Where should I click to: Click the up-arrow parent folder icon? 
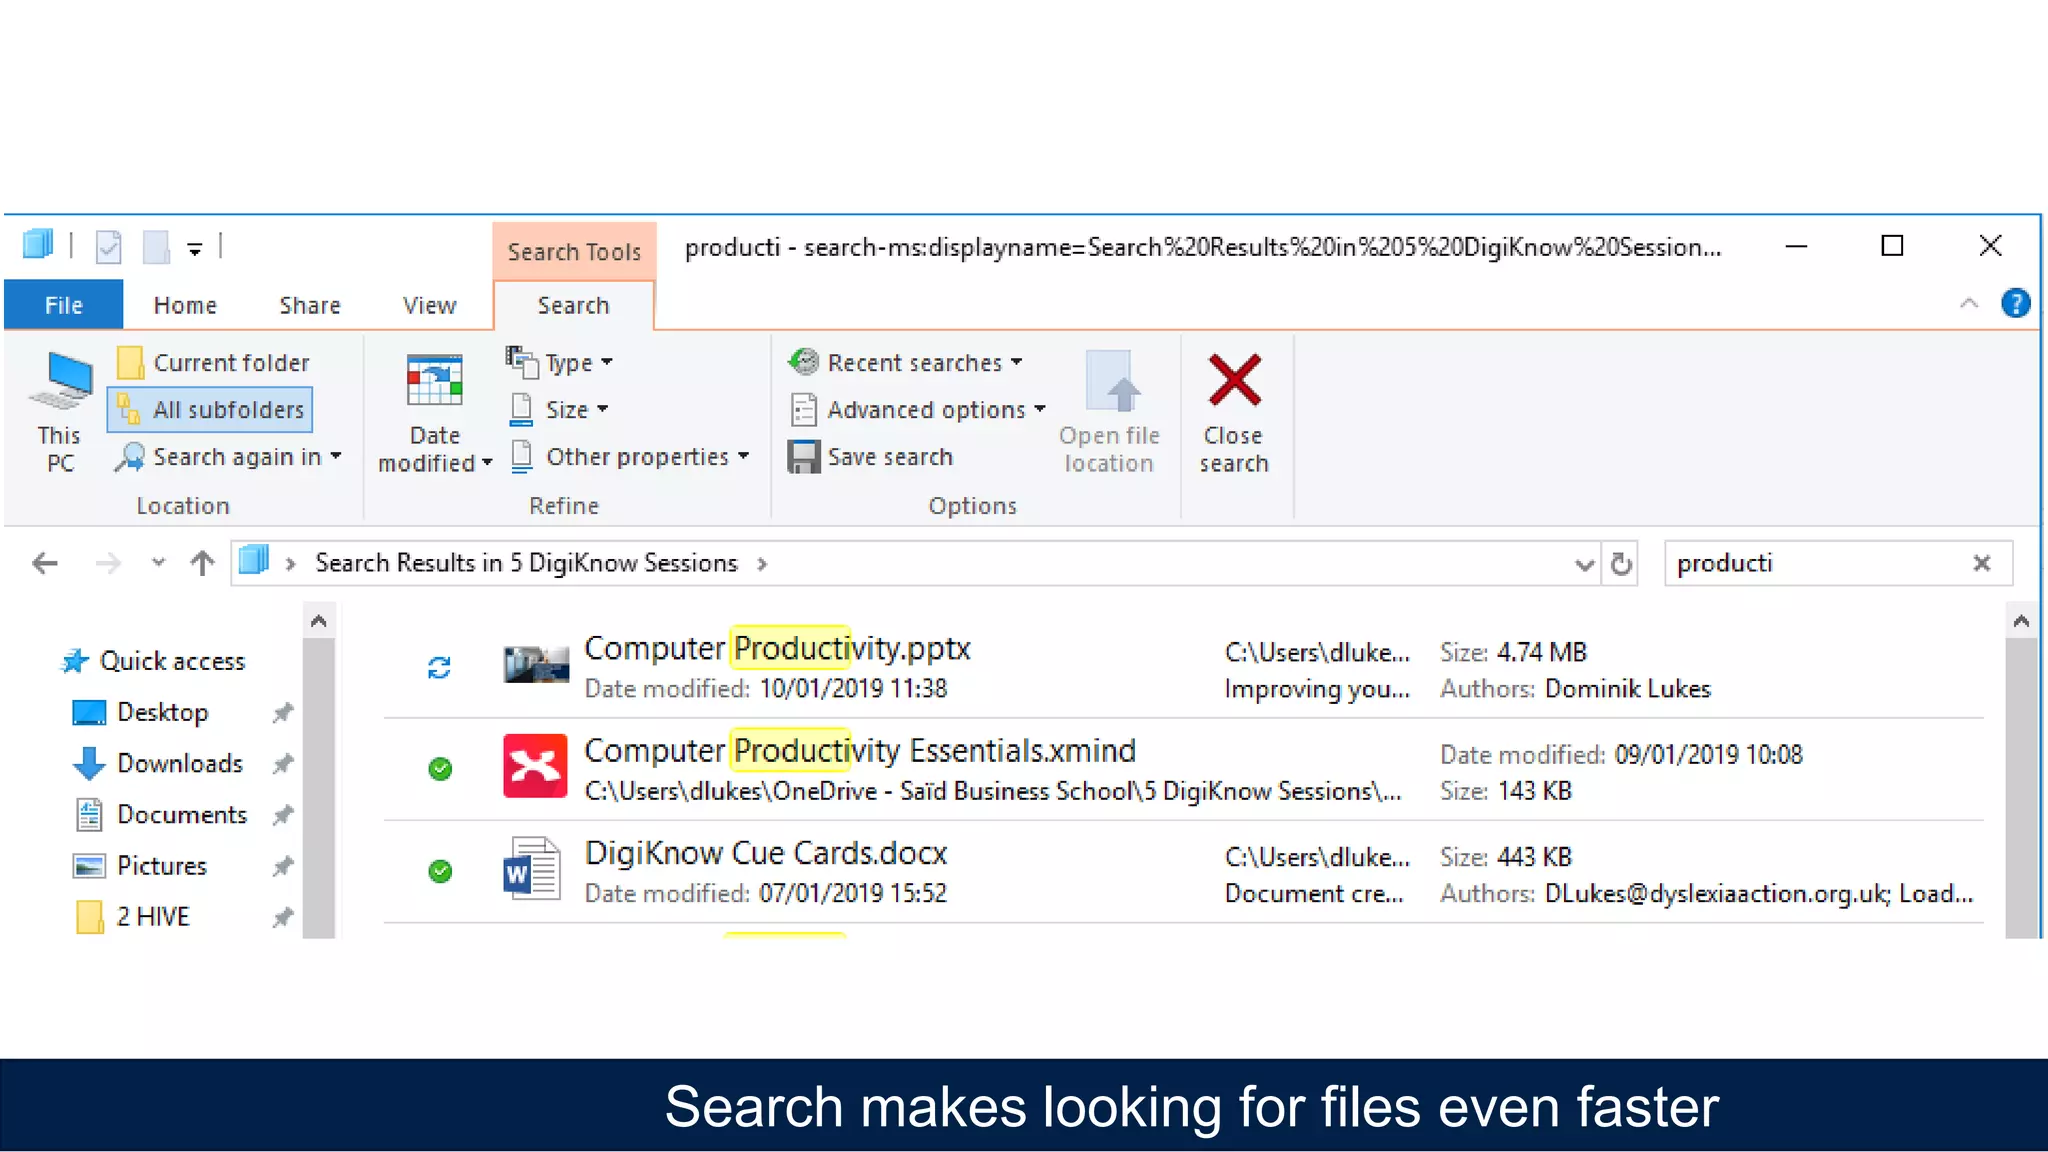pyautogui.click(x=202, y=564)
